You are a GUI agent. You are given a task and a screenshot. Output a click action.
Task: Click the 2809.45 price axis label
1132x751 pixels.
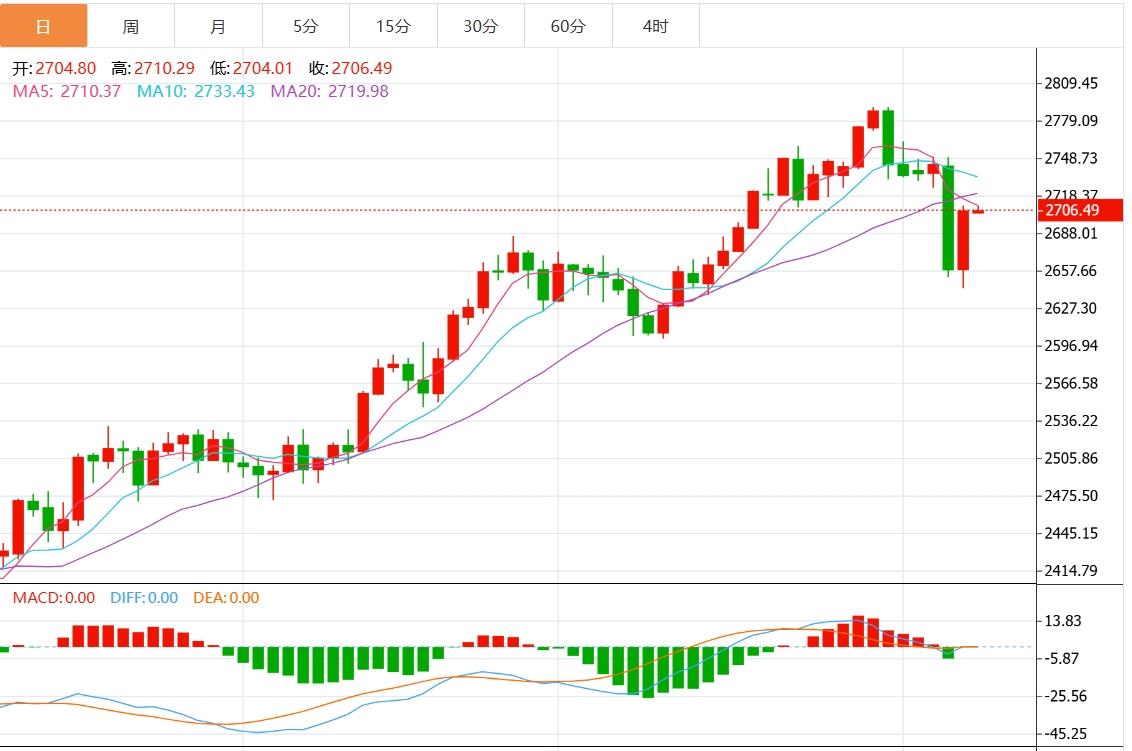(1071, 83)
